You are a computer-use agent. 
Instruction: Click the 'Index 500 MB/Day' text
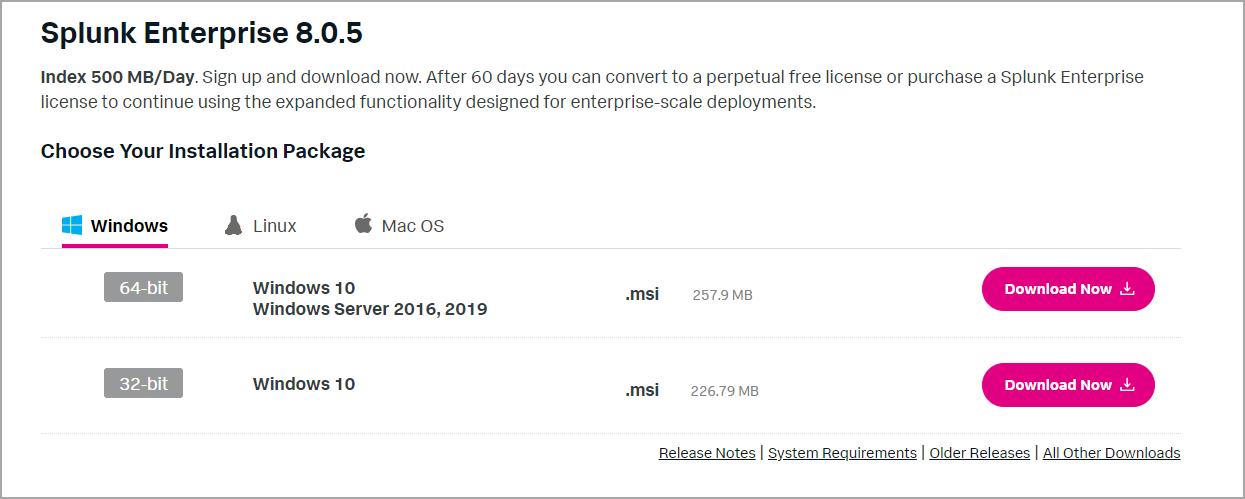(119, 77)
